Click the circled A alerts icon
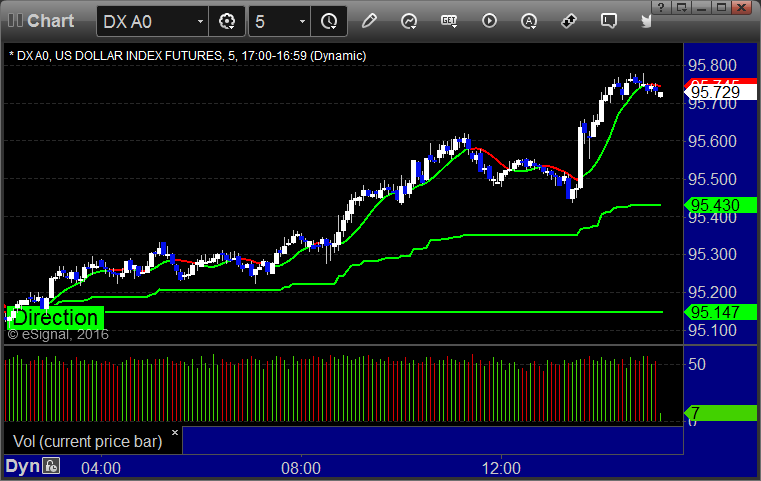 [x=529, y=21]
